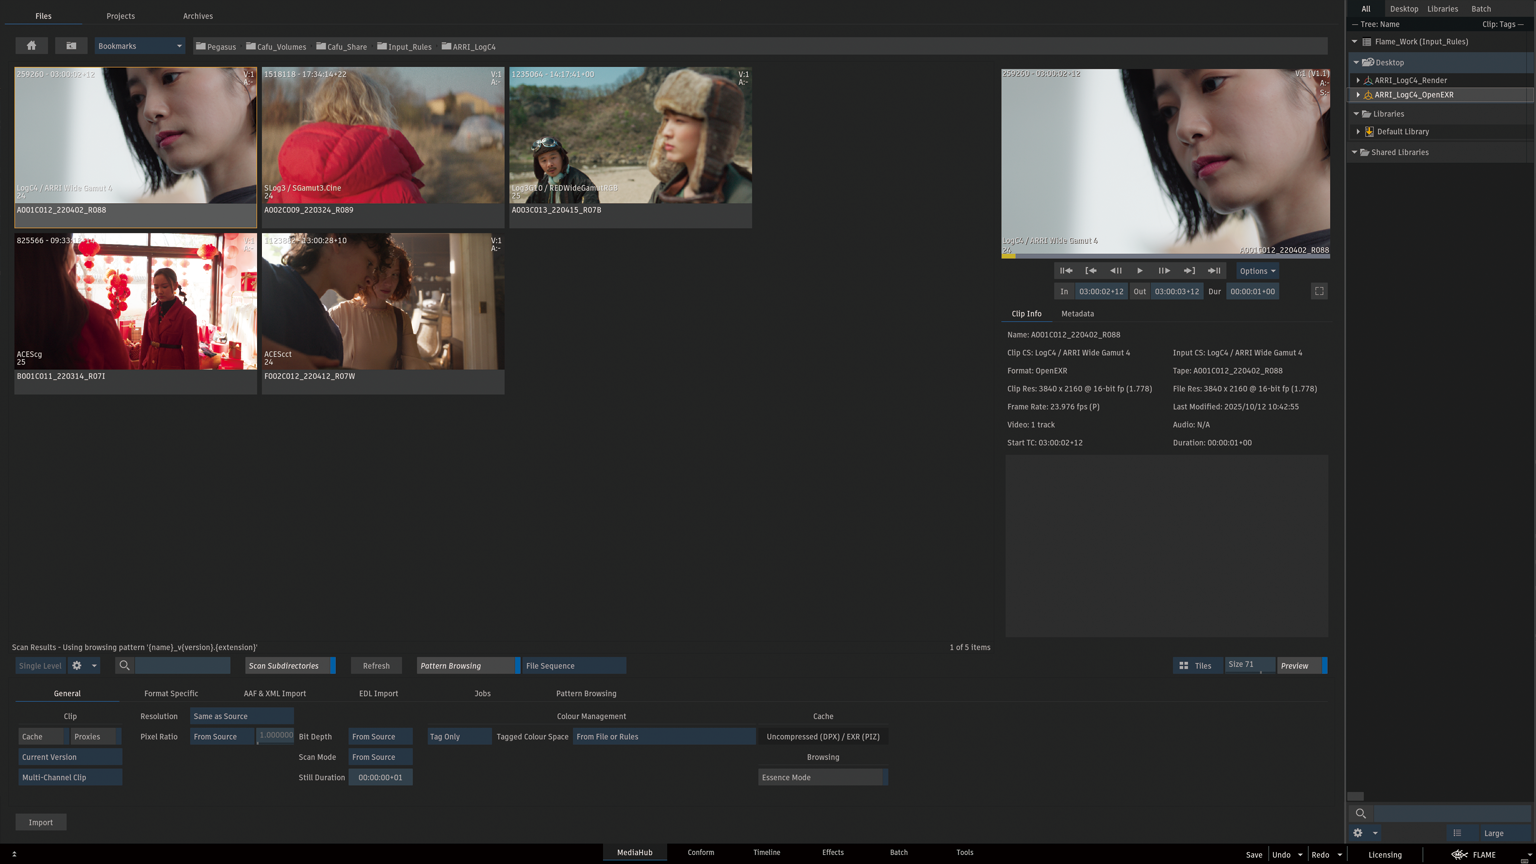Click the Home folder icon

(x=31, y=46)
